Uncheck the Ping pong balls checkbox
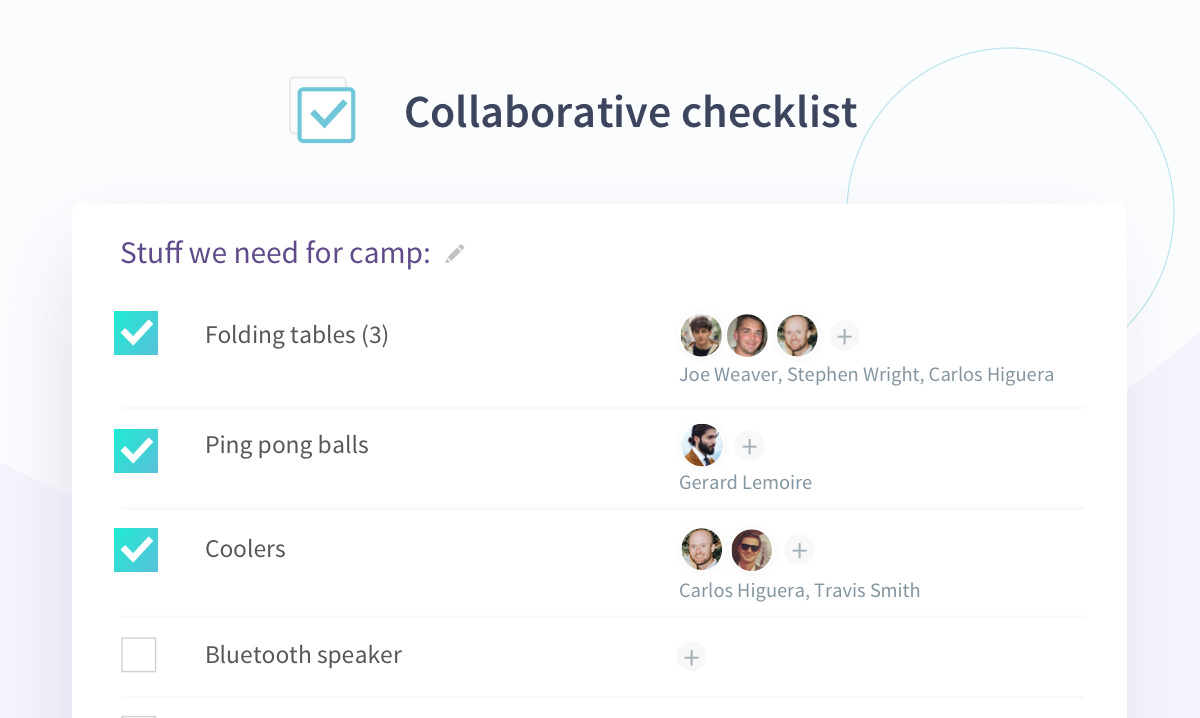This screenshot has width=1200, height=718. click(136, 451)
